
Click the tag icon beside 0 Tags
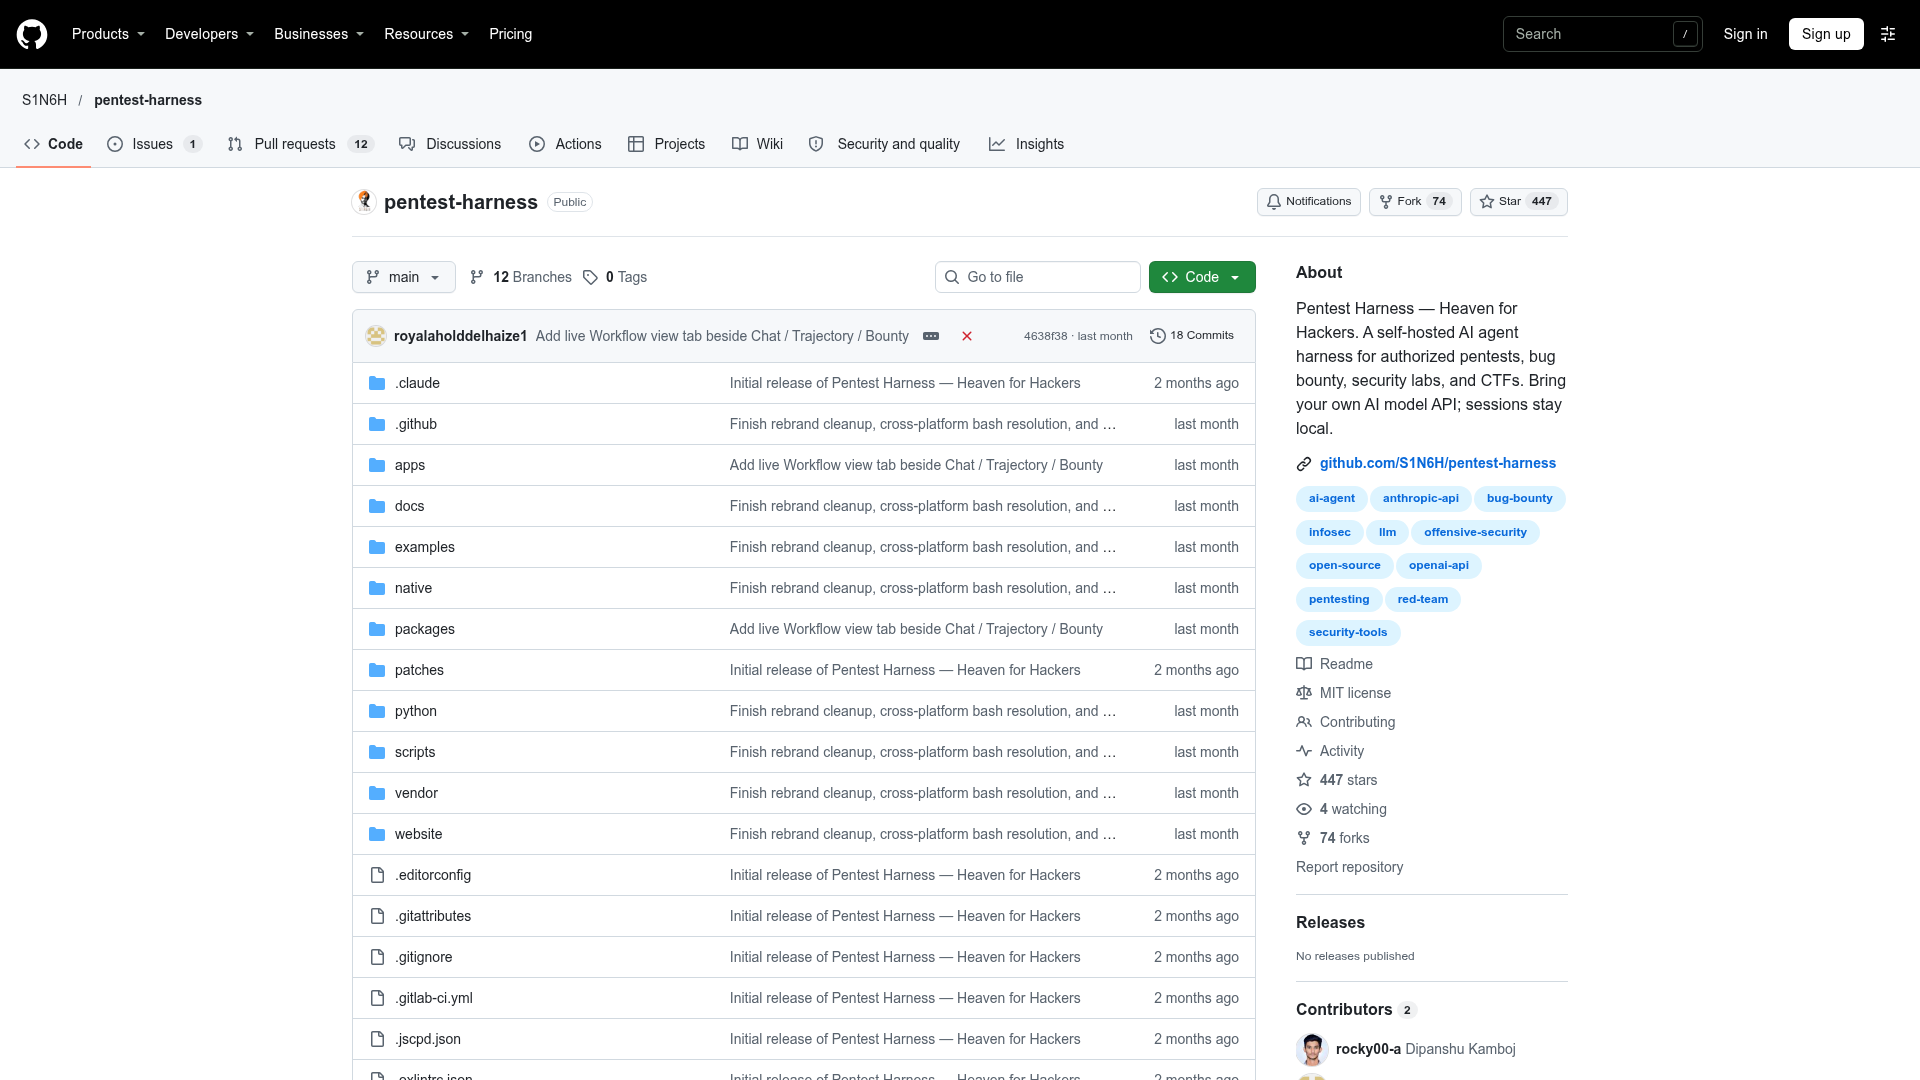click(x=591, y=277)
